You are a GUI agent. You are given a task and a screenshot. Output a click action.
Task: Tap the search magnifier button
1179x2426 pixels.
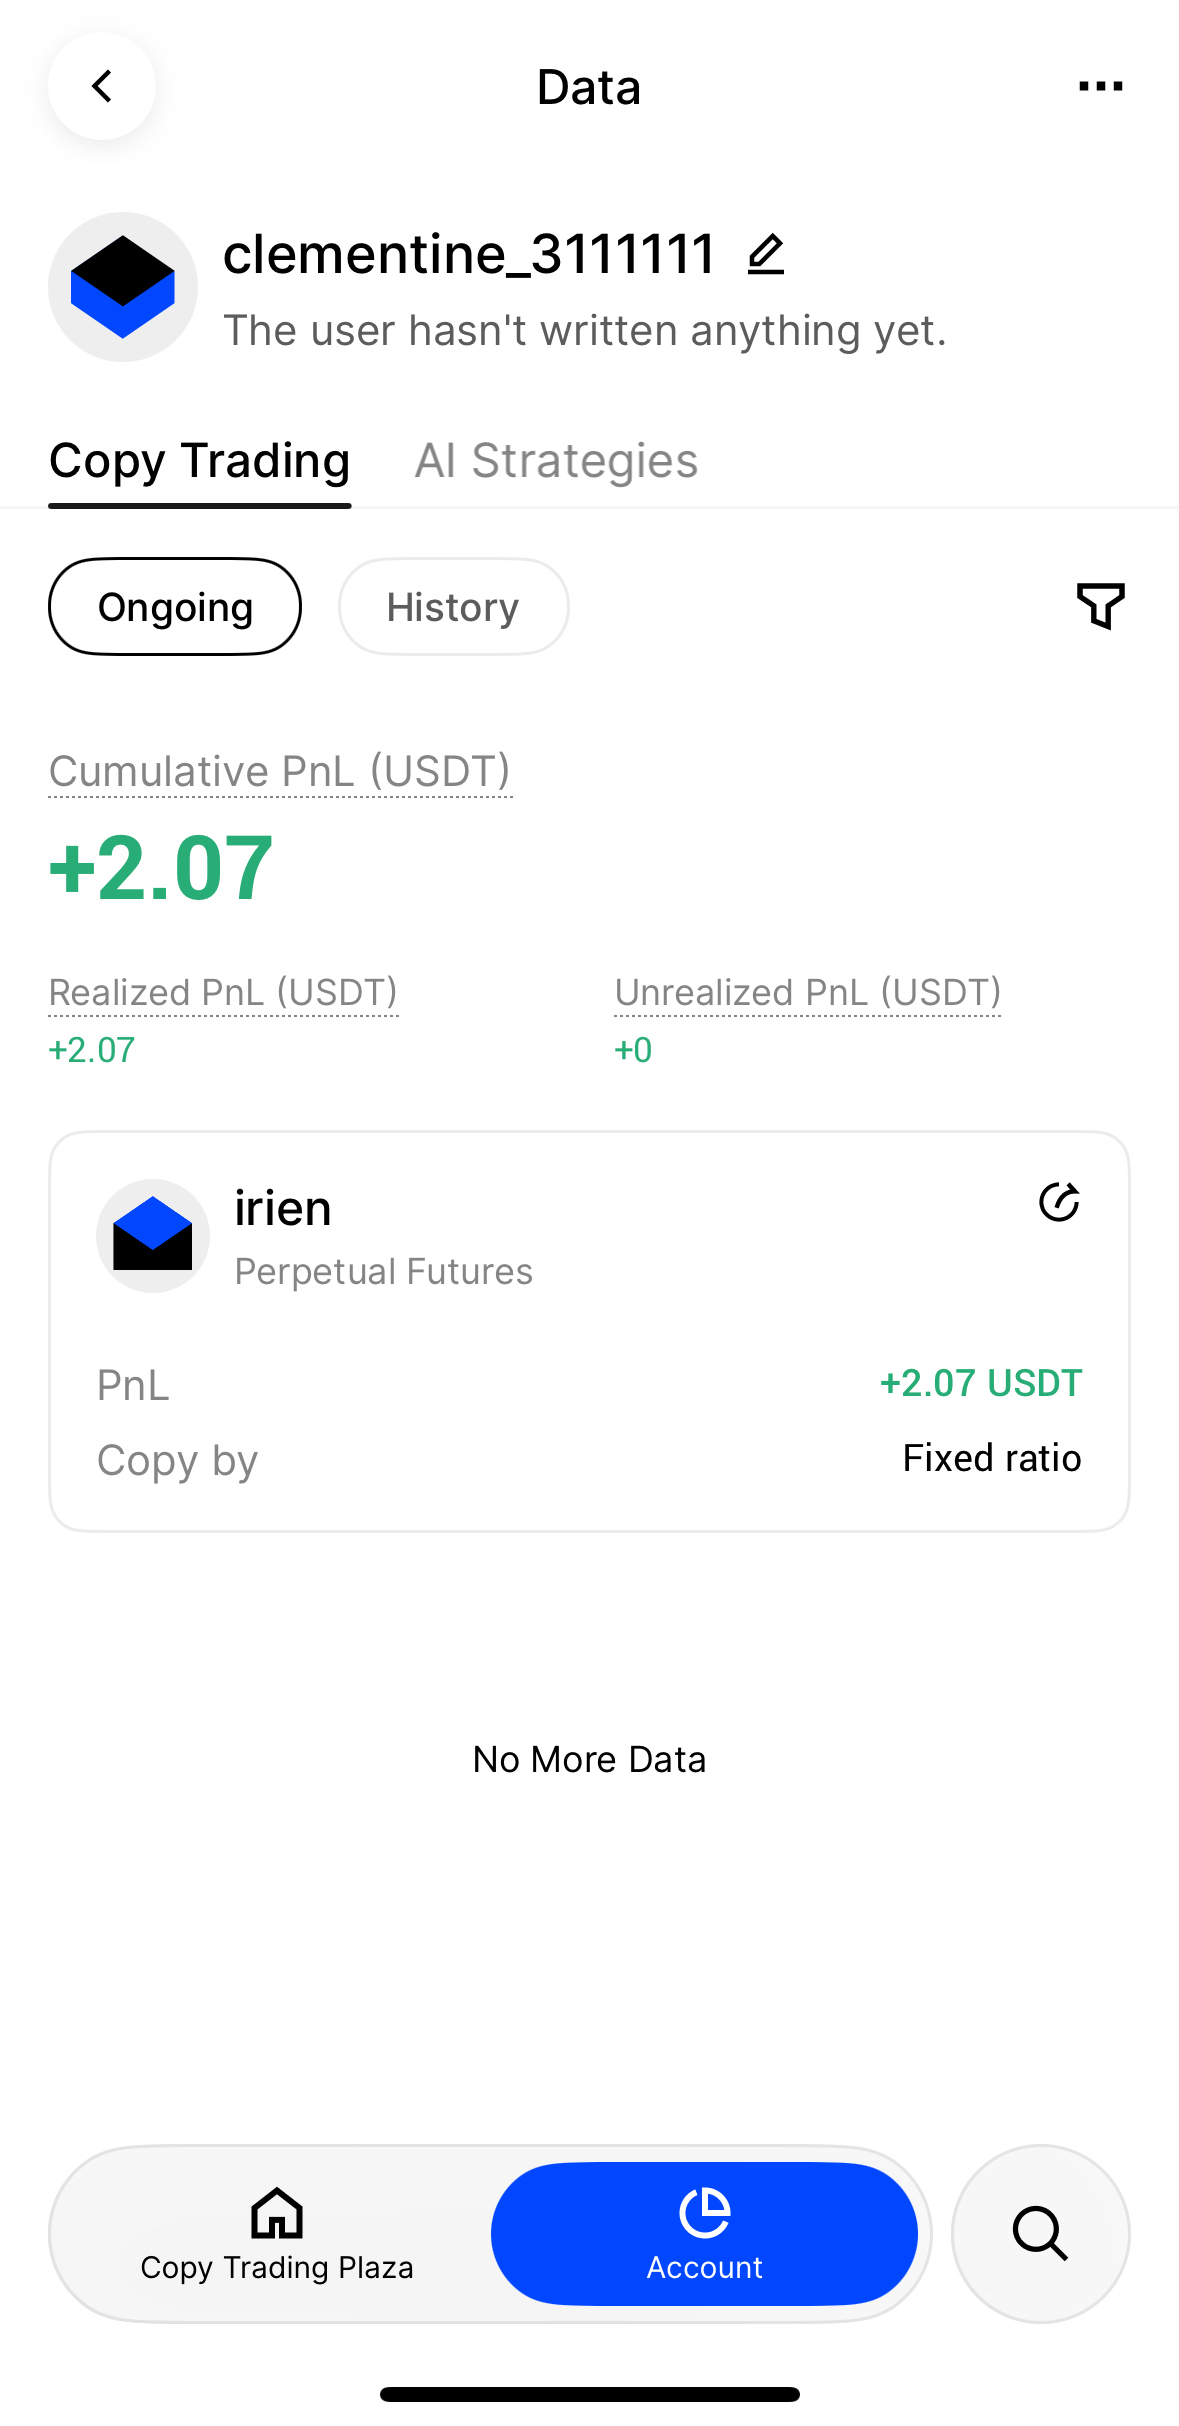coord(1040,2233)
